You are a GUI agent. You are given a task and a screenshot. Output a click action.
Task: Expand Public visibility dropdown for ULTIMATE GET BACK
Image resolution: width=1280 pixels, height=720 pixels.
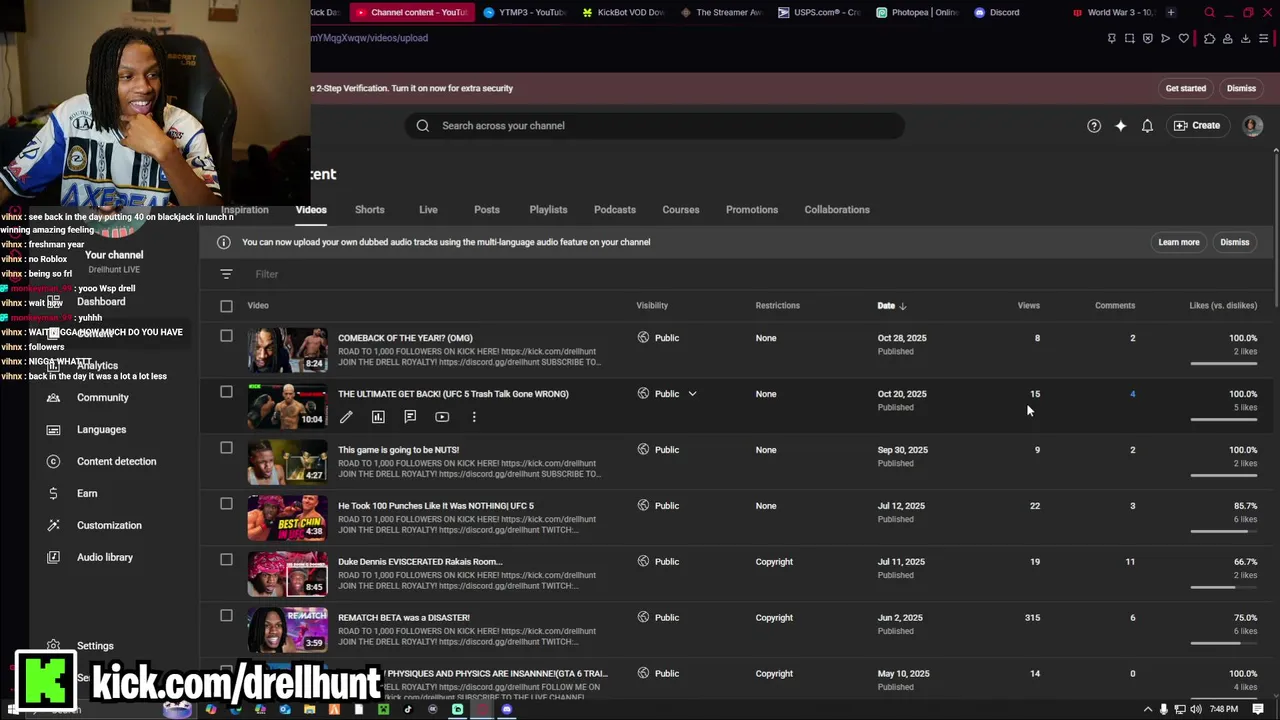click(x=692, y=394)
